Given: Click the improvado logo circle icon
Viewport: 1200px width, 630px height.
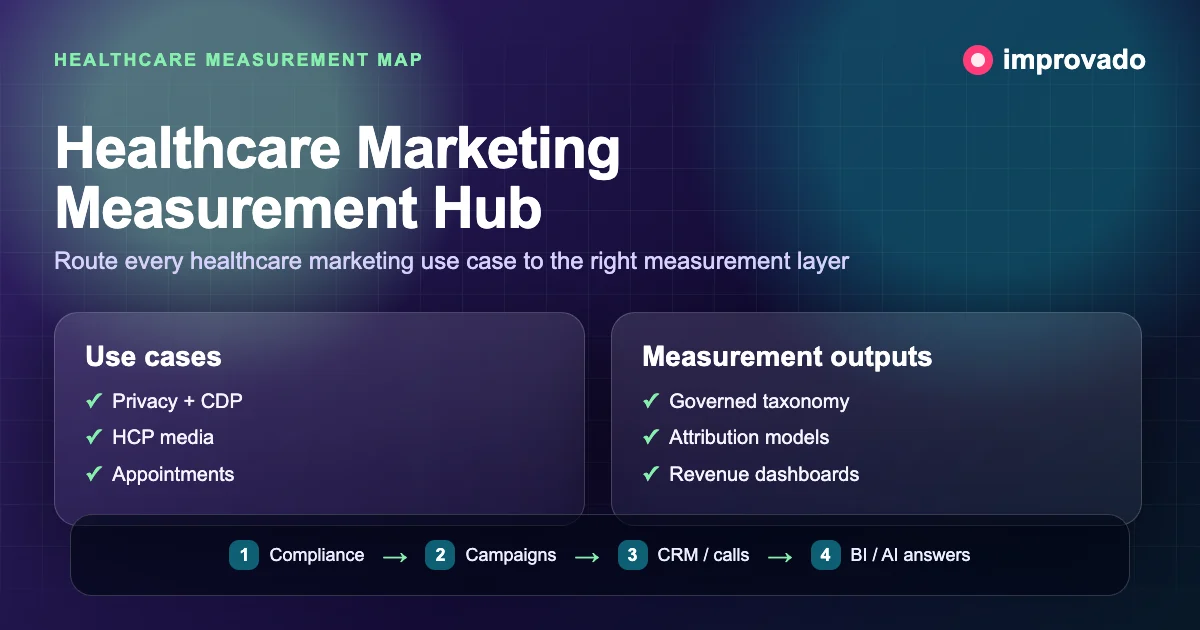Looking at the screenshot, I should tap(977, 60).
